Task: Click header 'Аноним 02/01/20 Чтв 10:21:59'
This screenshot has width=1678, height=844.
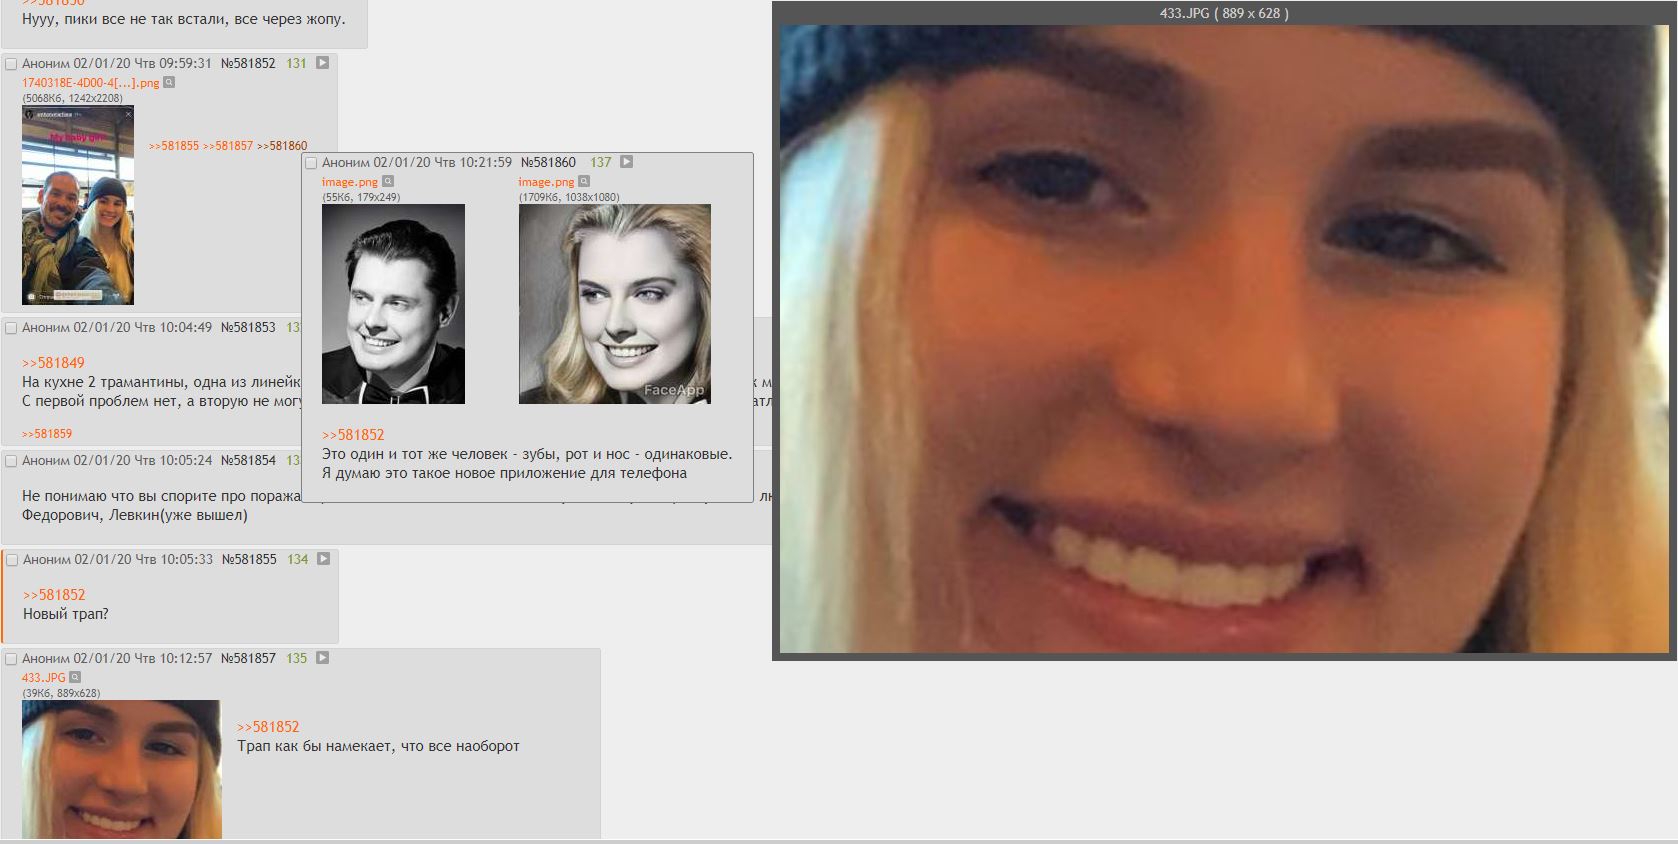Action: point(417,162)
